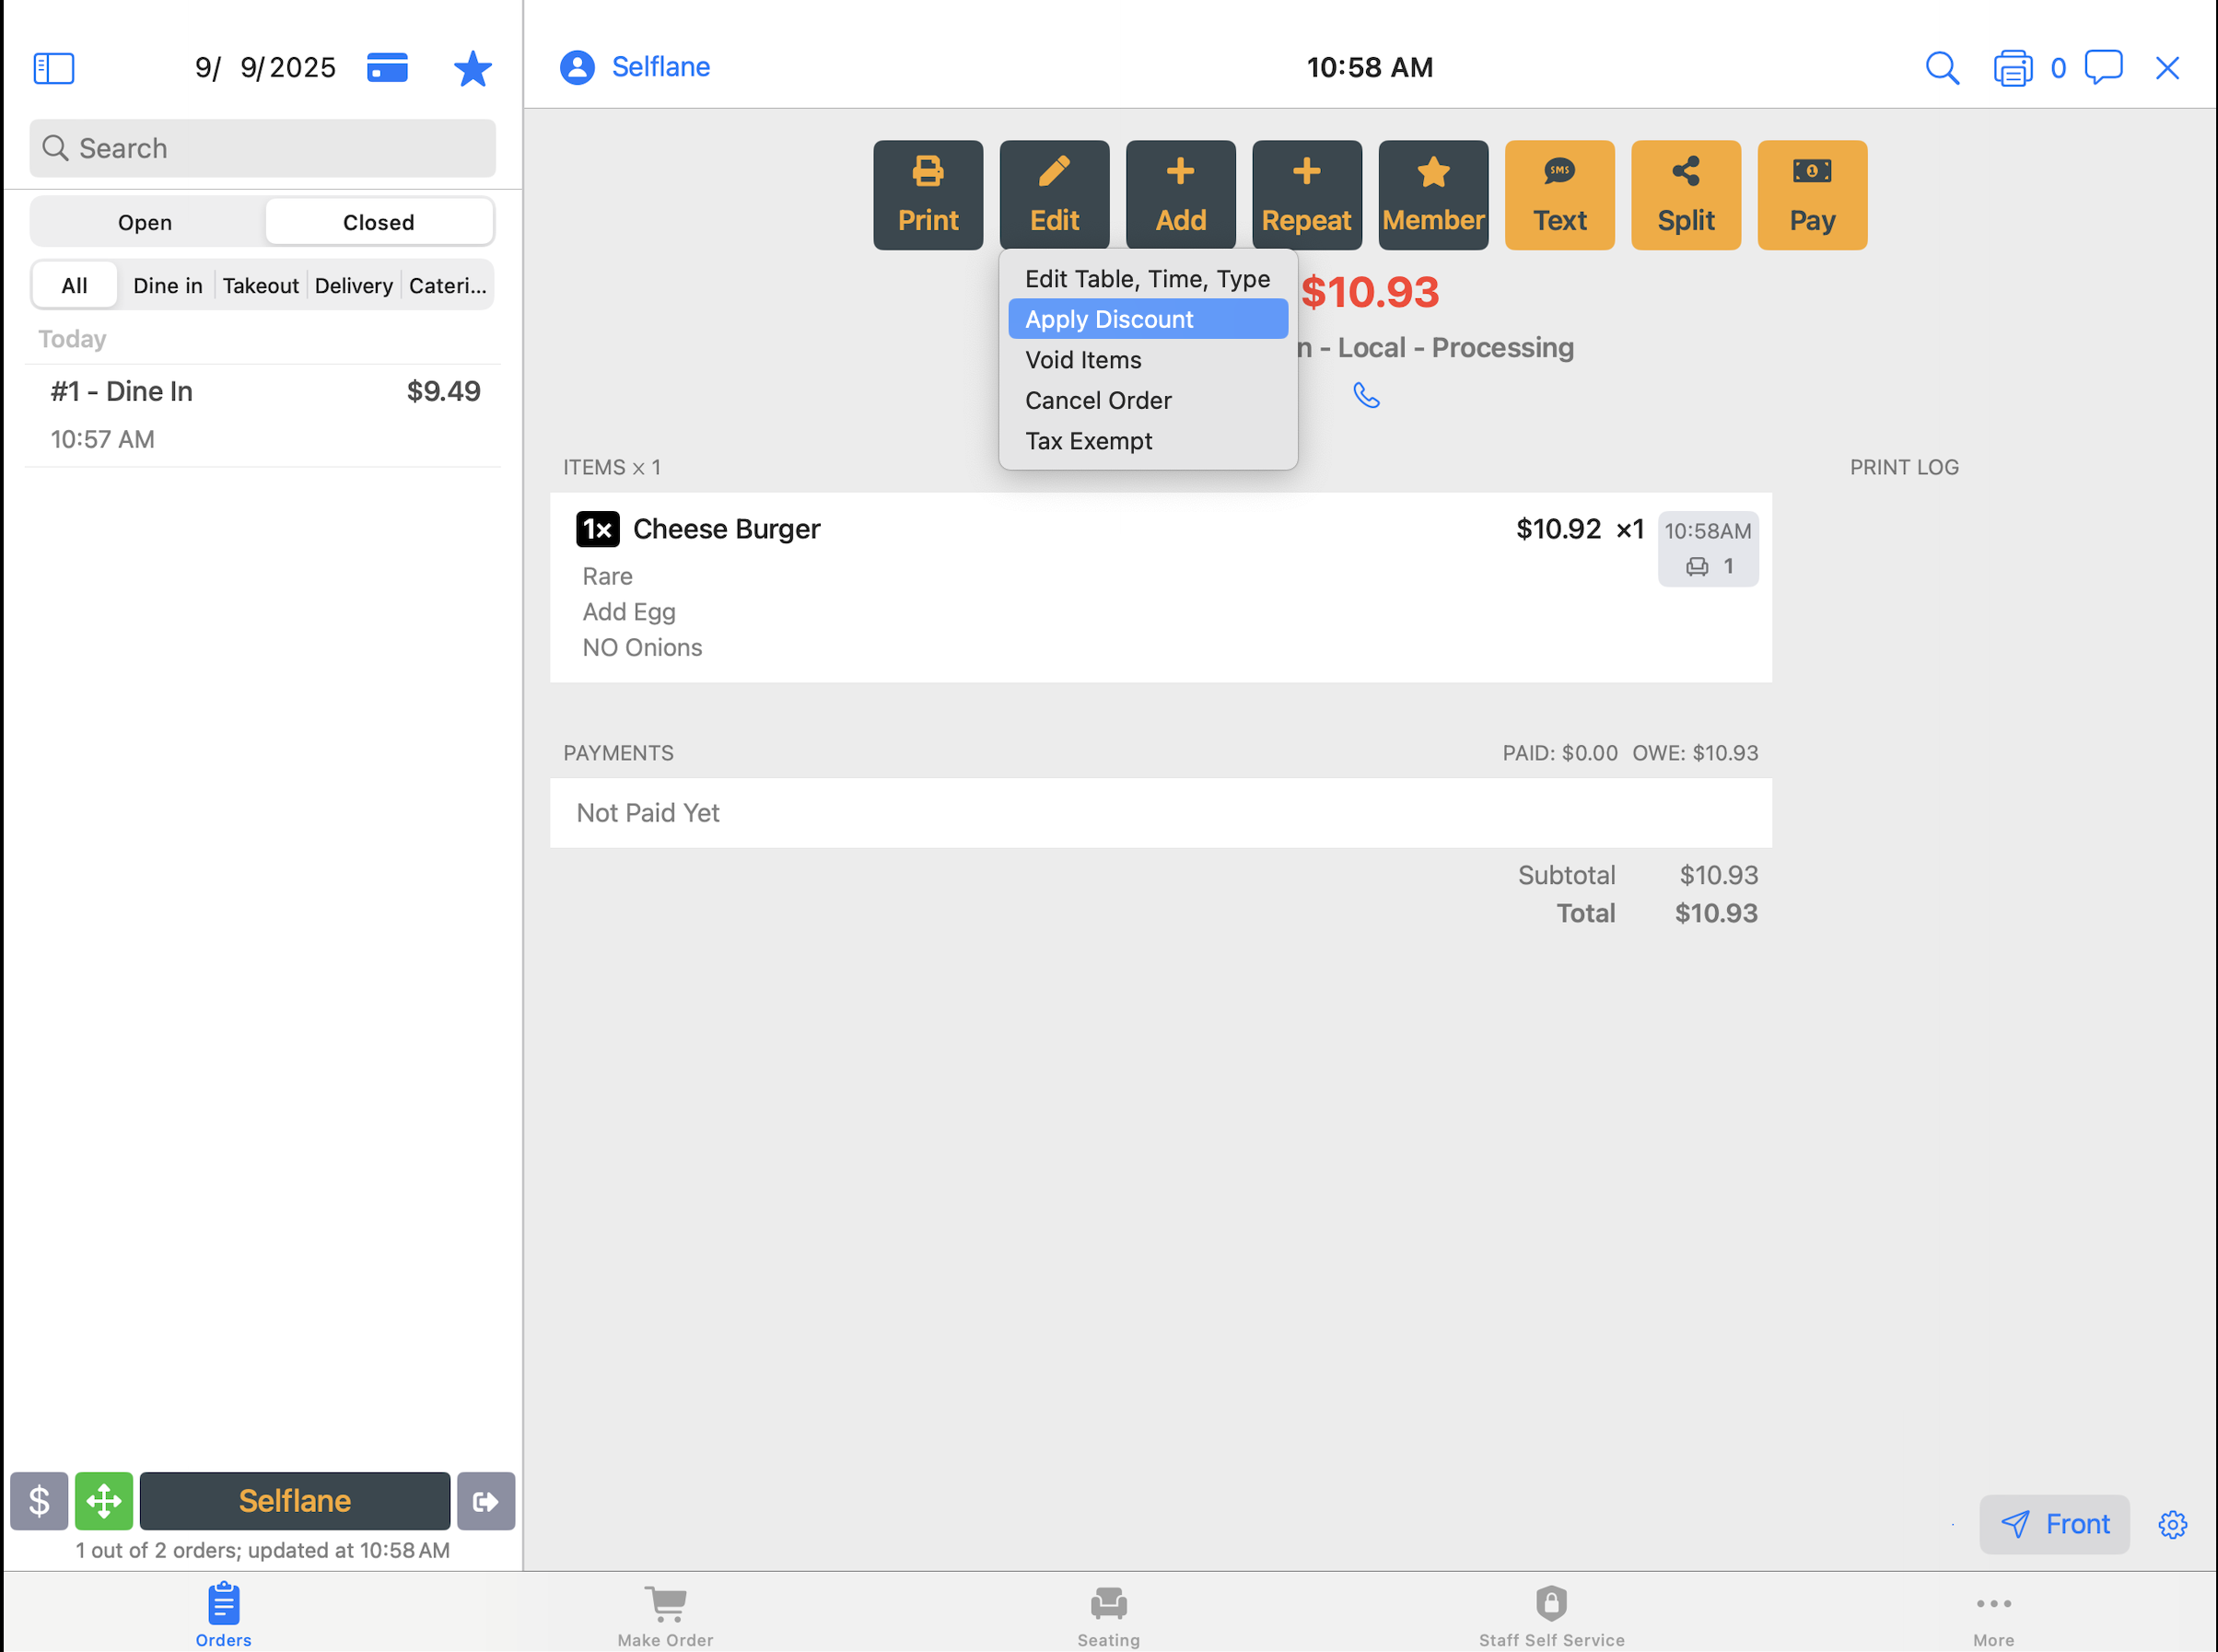Open the chat bubble messages icon
This screenshot has height=1652, width=2218.
pos(2104,68)
